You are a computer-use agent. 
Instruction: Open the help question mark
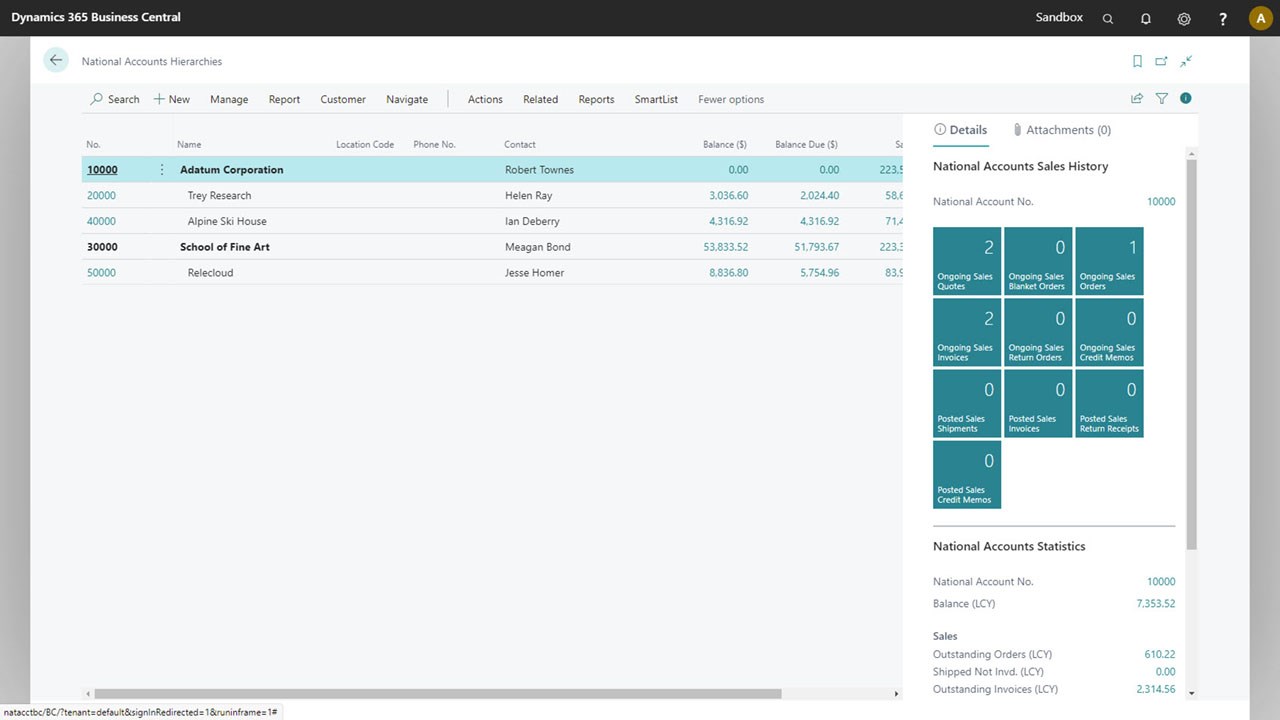pos(1223,18)
